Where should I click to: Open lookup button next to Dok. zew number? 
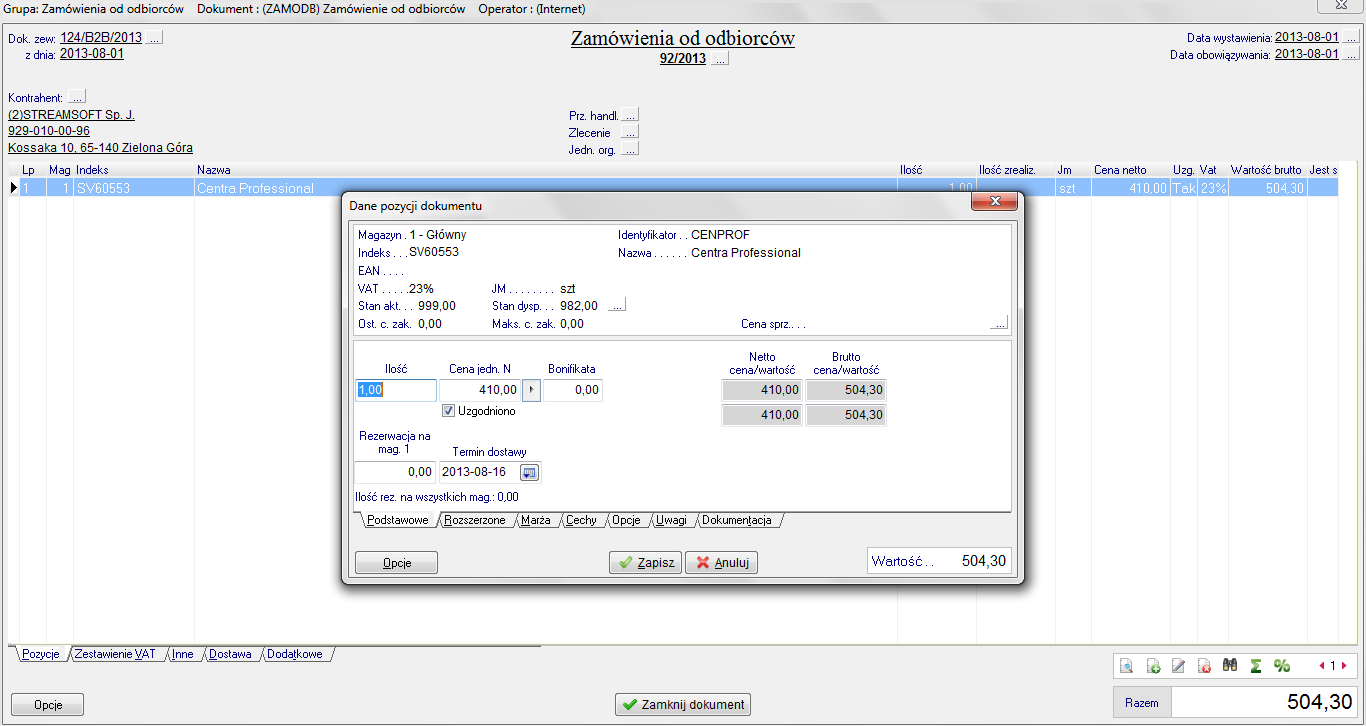(x=154, y=38)
